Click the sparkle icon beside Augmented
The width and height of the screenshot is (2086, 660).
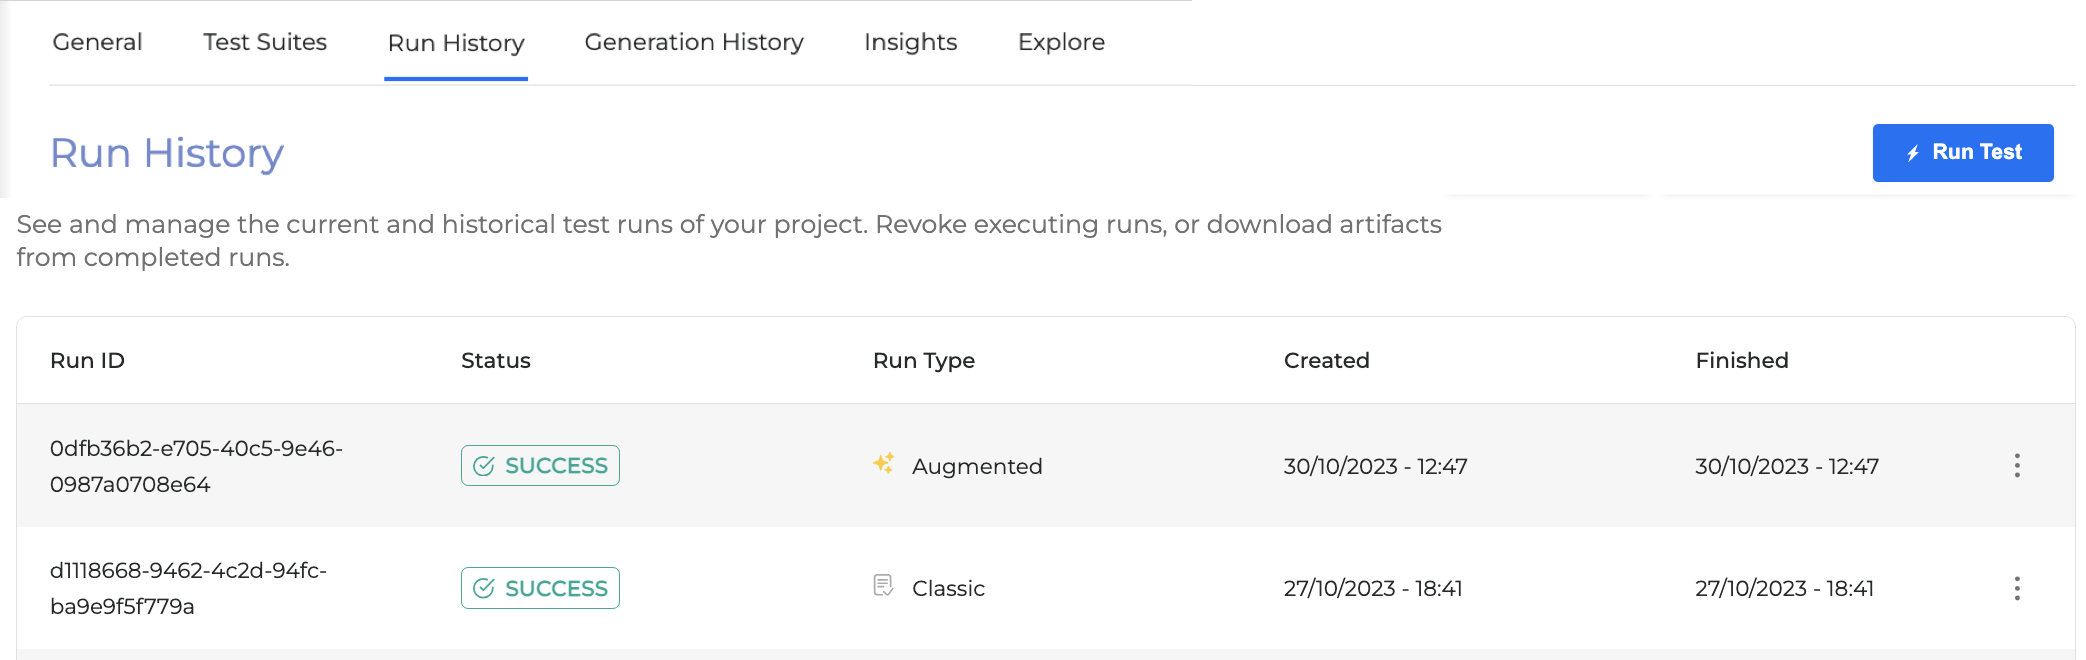click(883, 464)
